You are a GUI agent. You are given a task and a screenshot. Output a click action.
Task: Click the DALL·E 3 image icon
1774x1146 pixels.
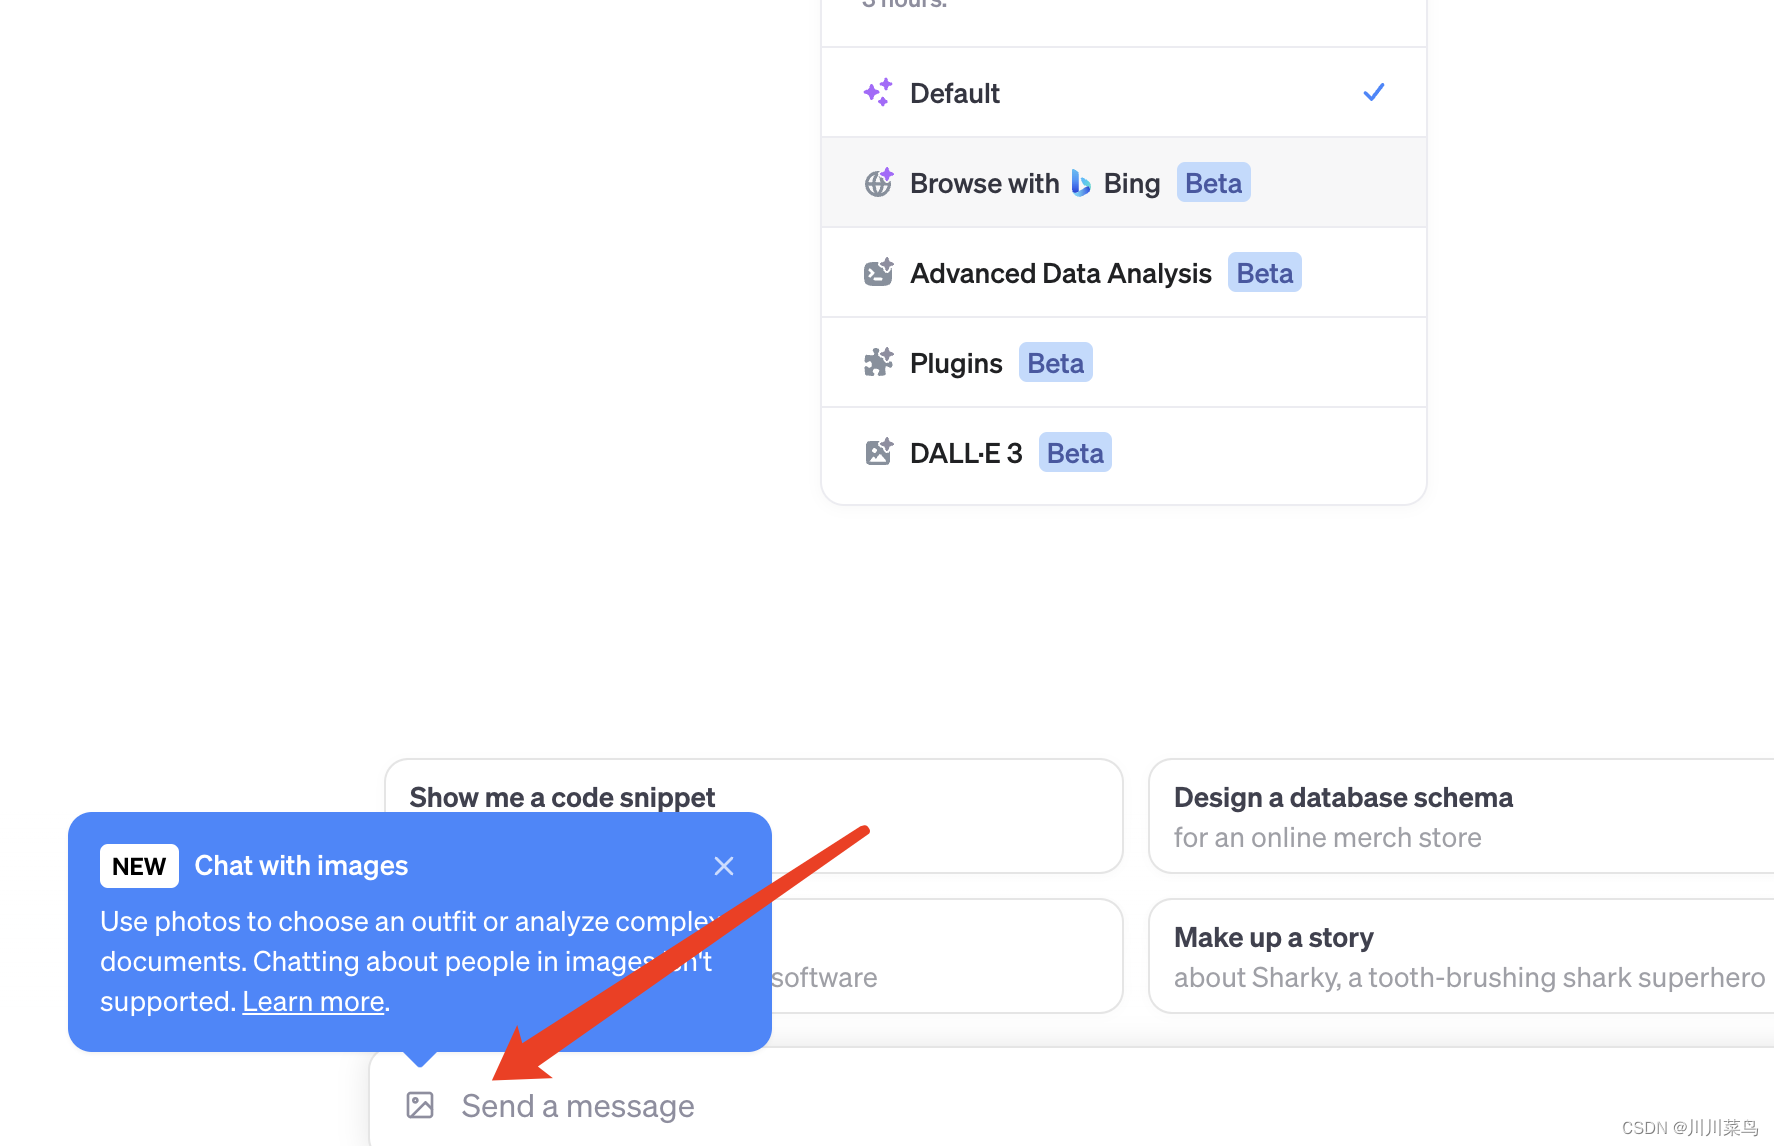[878, 452]
